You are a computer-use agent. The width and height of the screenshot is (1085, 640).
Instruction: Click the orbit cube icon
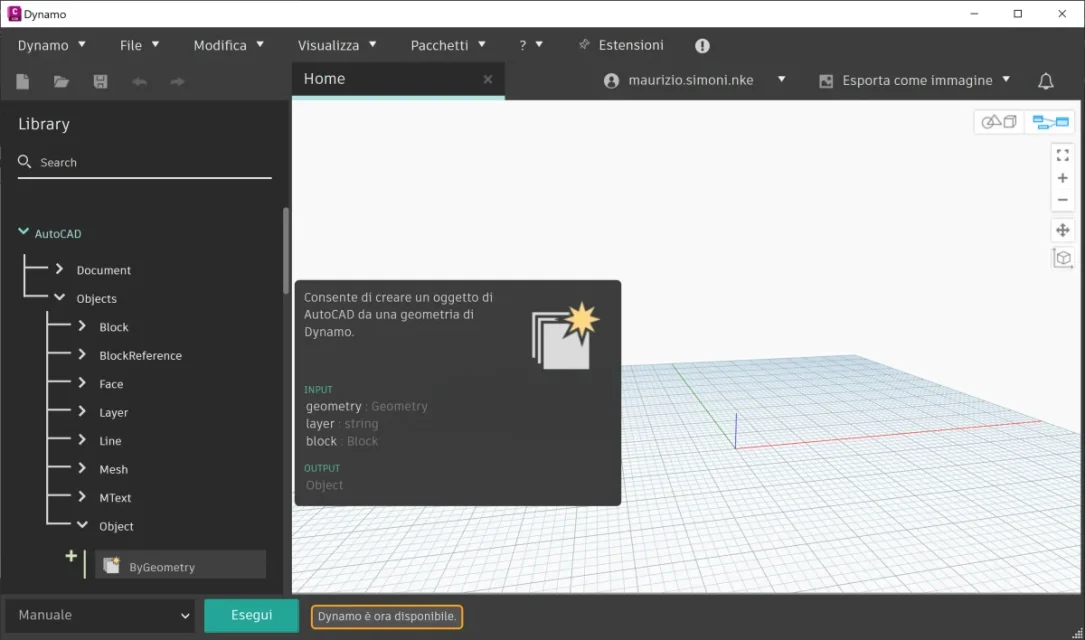tap(1063, 258)
